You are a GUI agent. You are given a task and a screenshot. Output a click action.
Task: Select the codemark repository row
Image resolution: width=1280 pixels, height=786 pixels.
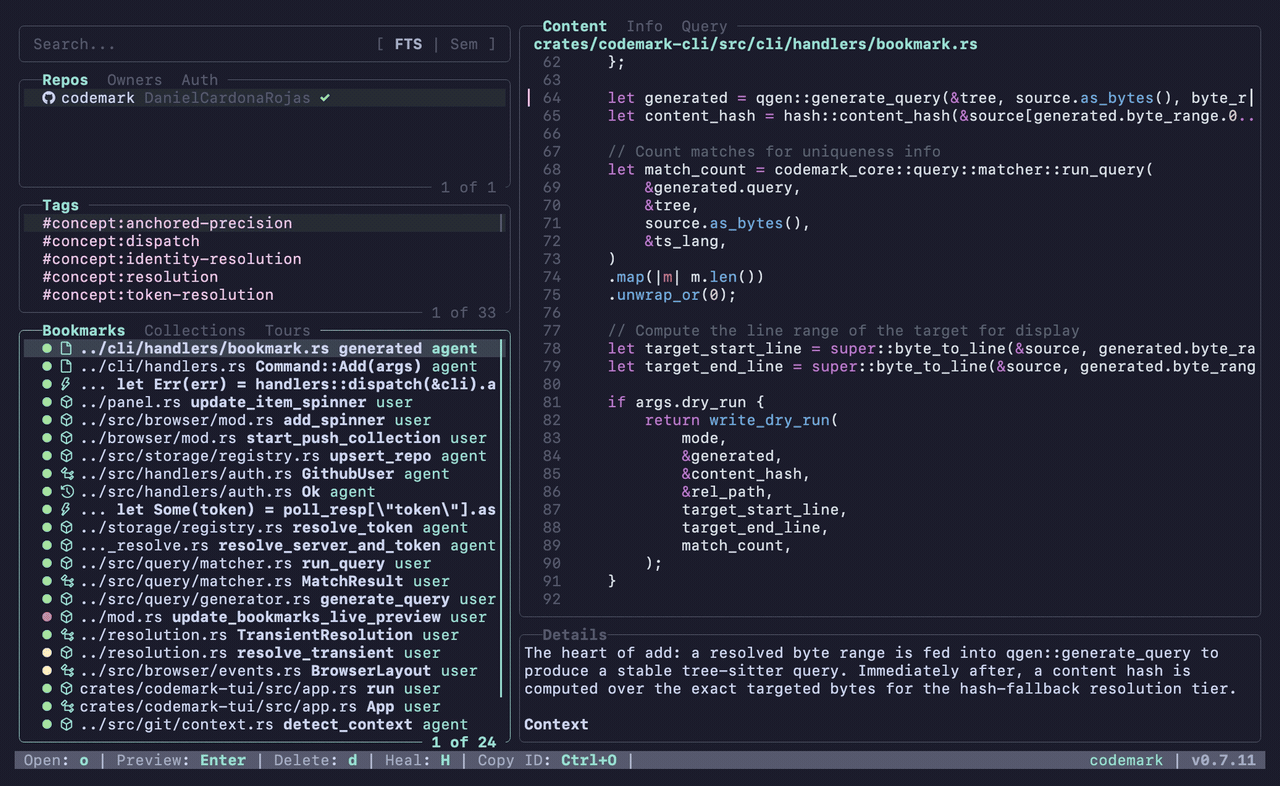pos(264,98)
